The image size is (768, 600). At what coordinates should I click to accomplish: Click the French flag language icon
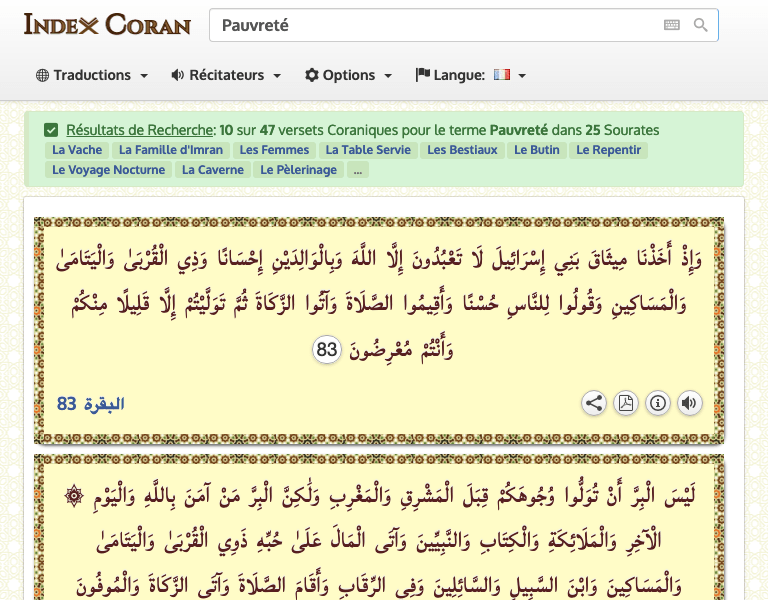502,74
